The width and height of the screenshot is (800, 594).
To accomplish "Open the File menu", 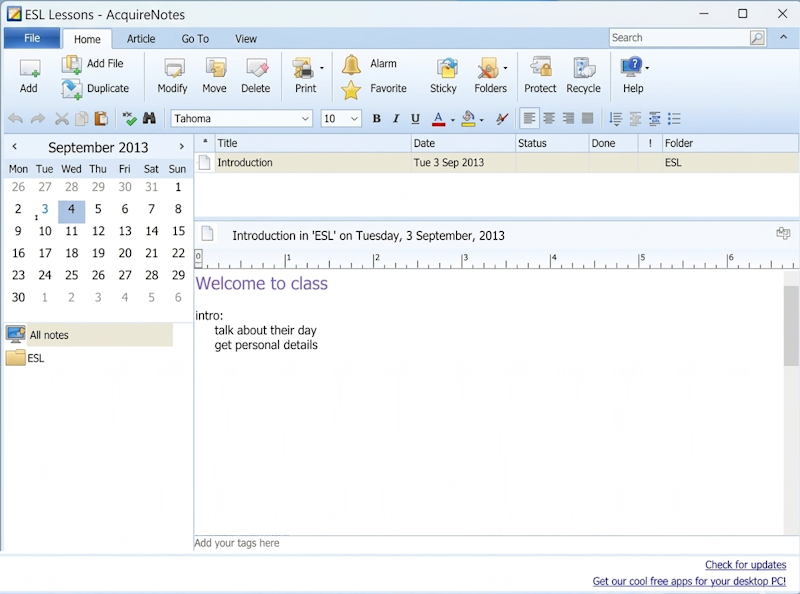I will [x=32, y=38].
